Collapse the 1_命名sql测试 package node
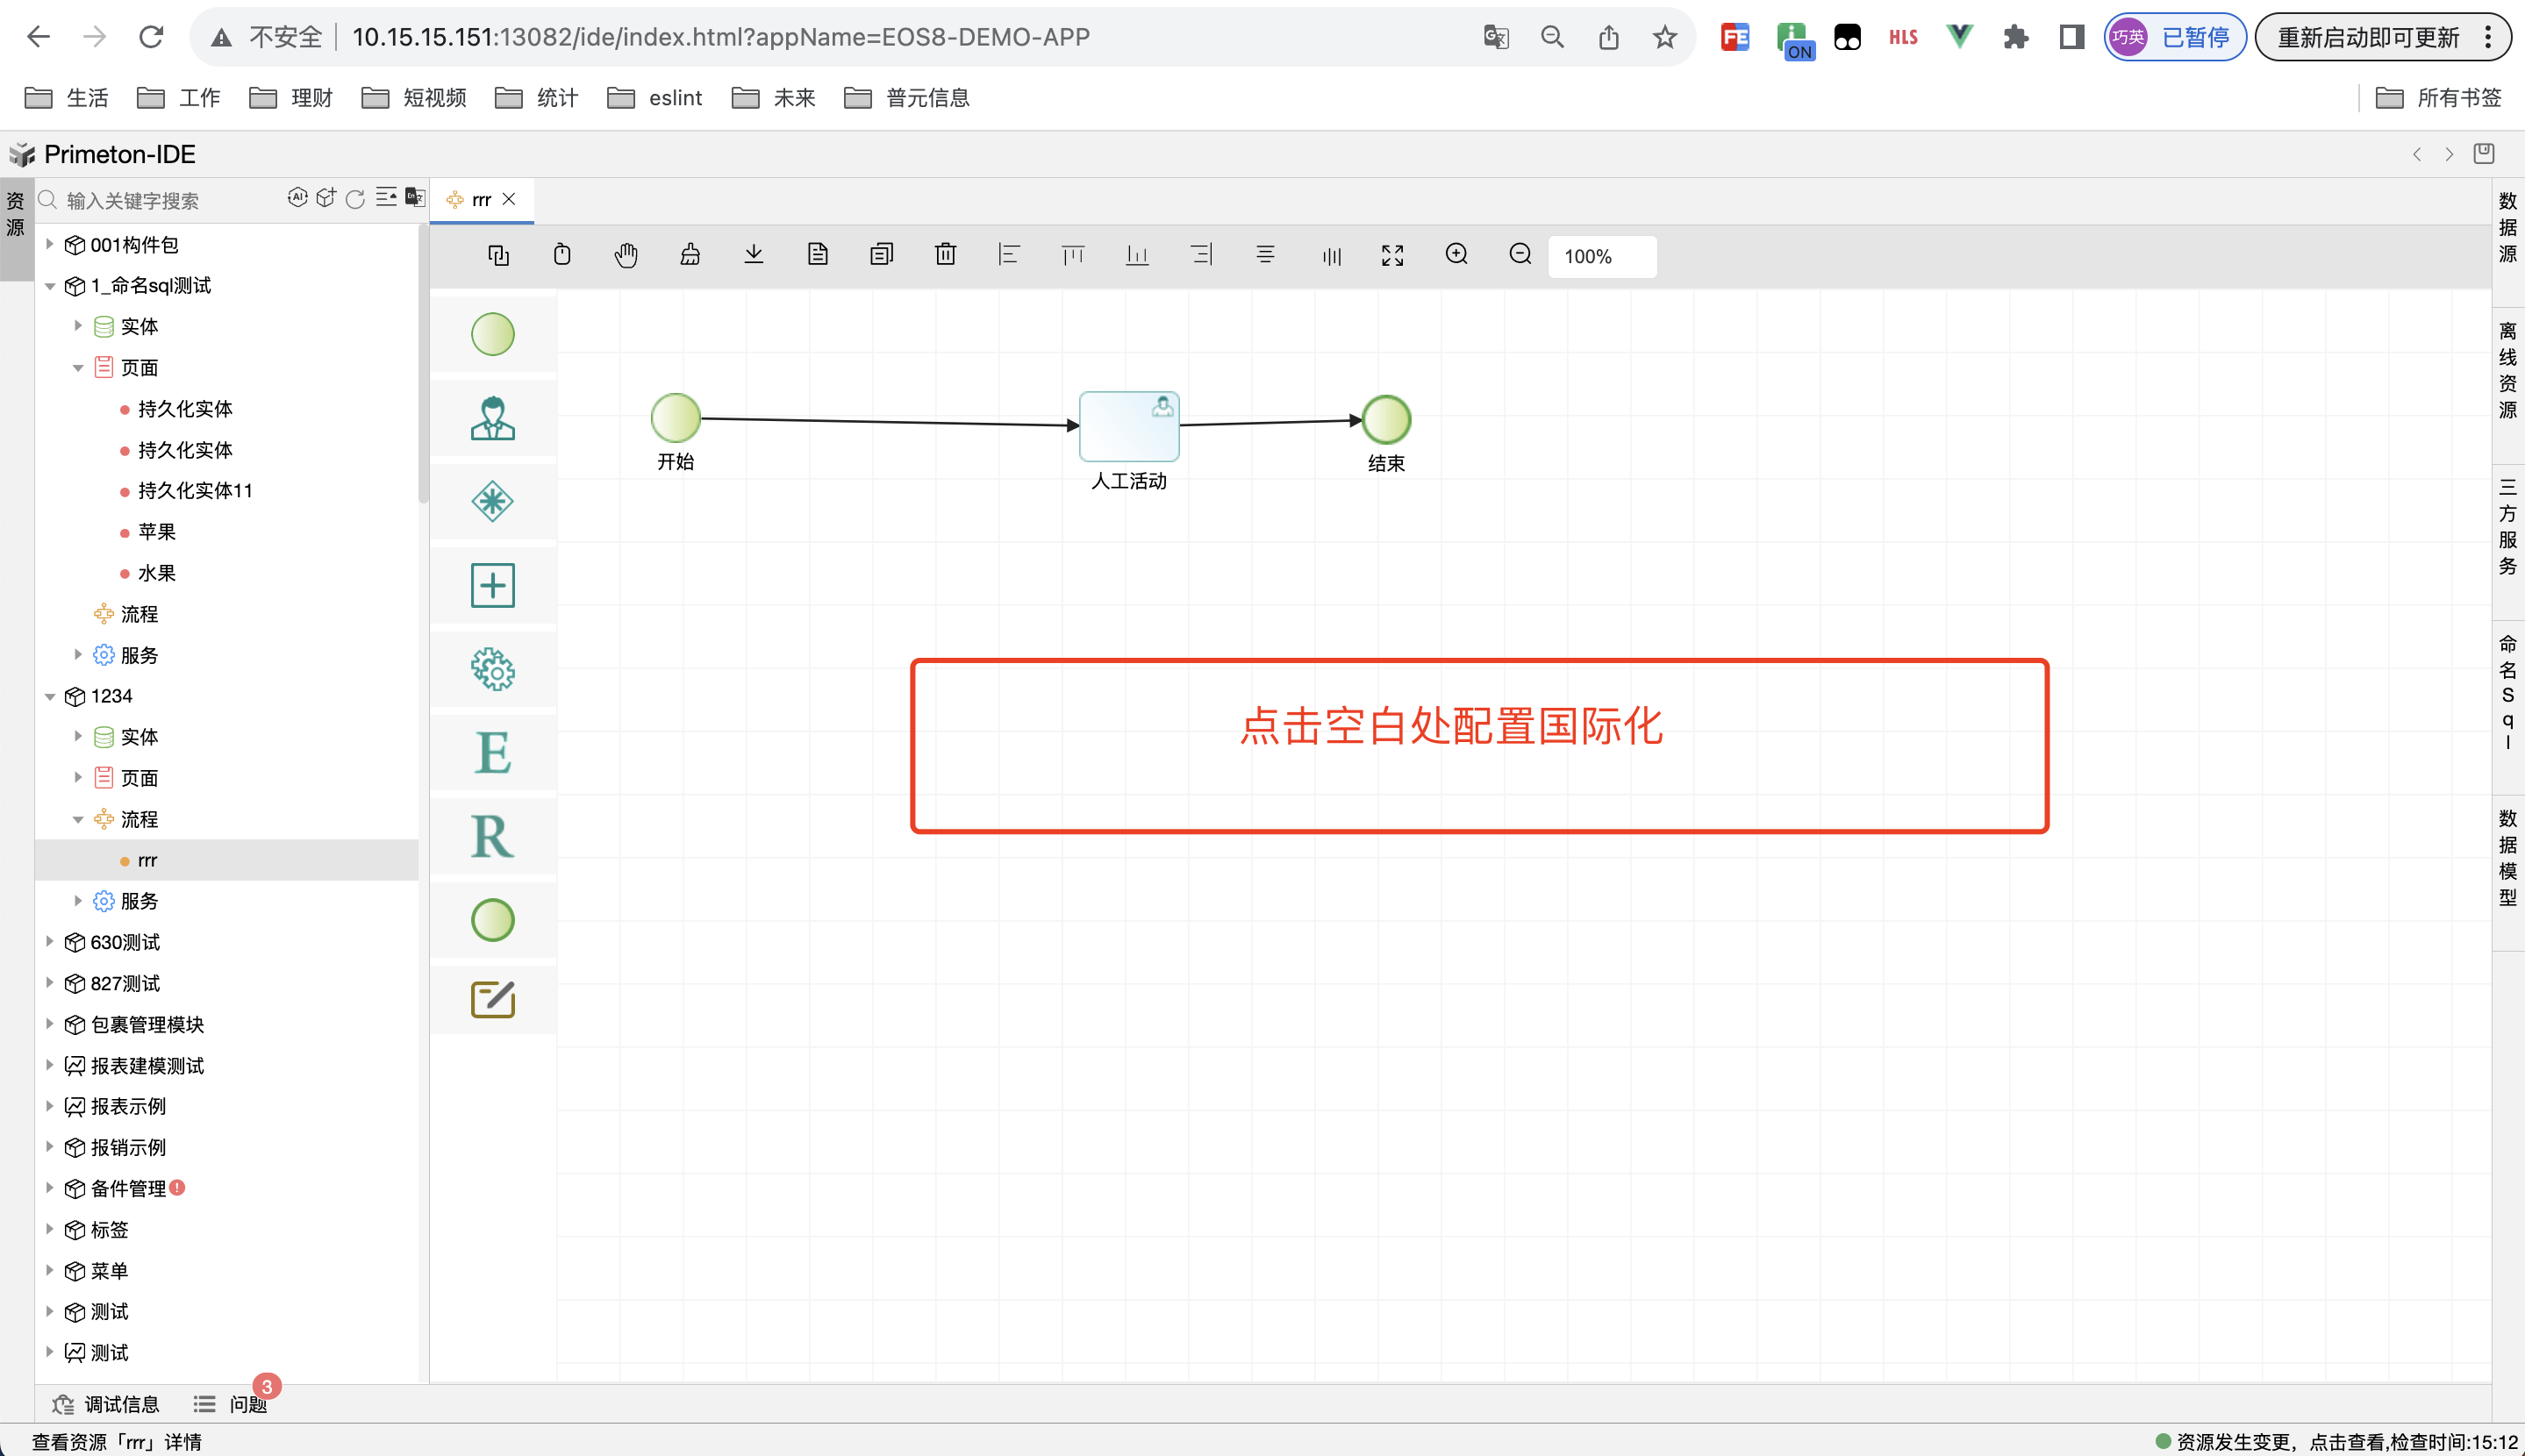 tap(50, 286)
